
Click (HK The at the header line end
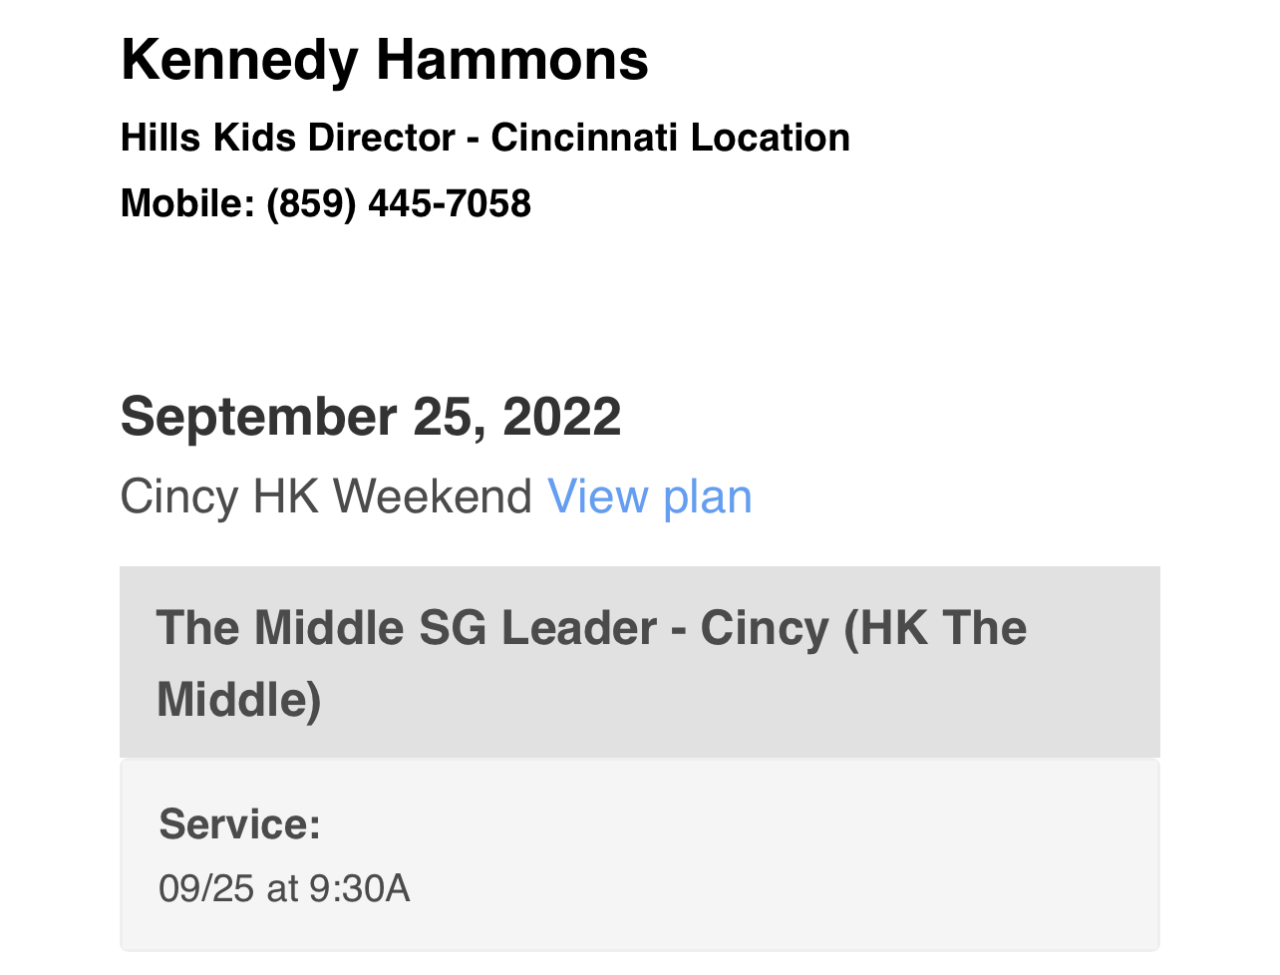coord(936,628)
